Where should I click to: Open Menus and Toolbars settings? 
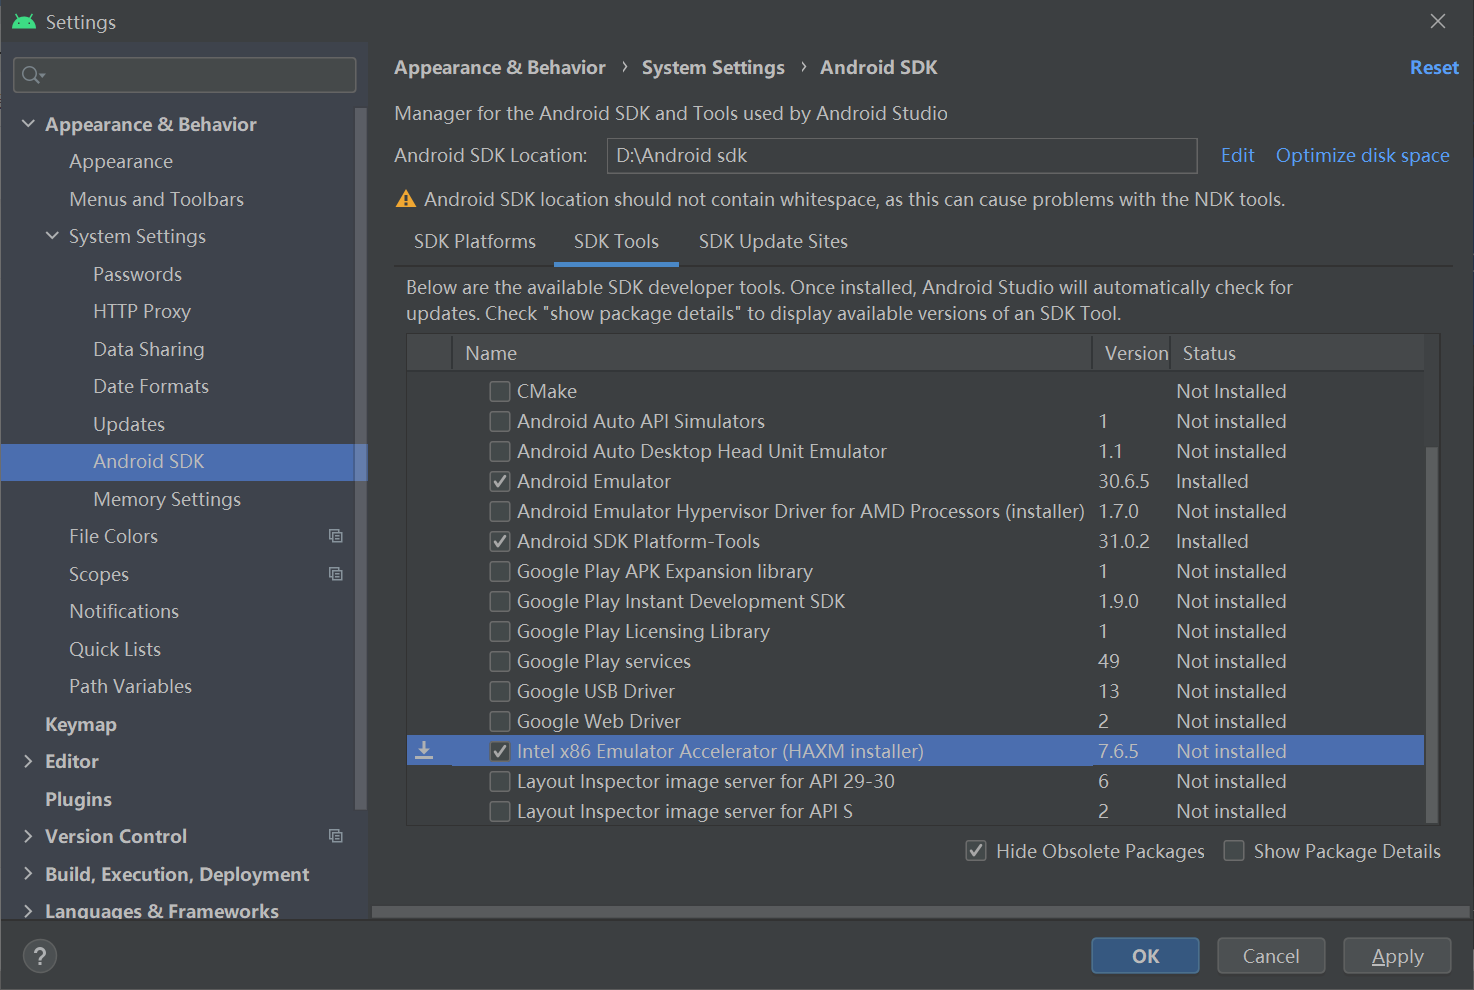pyautogui.click(x=156, y=199)
